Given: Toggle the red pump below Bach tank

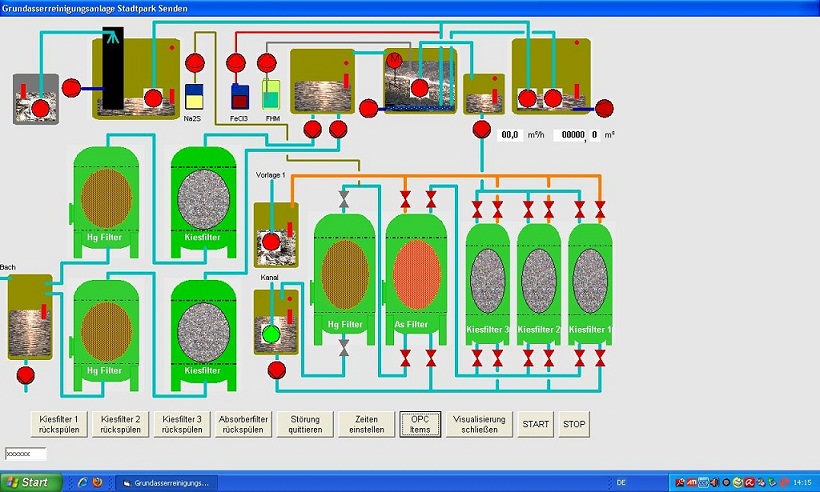Looking at the screenshot, I should (27, 376).
